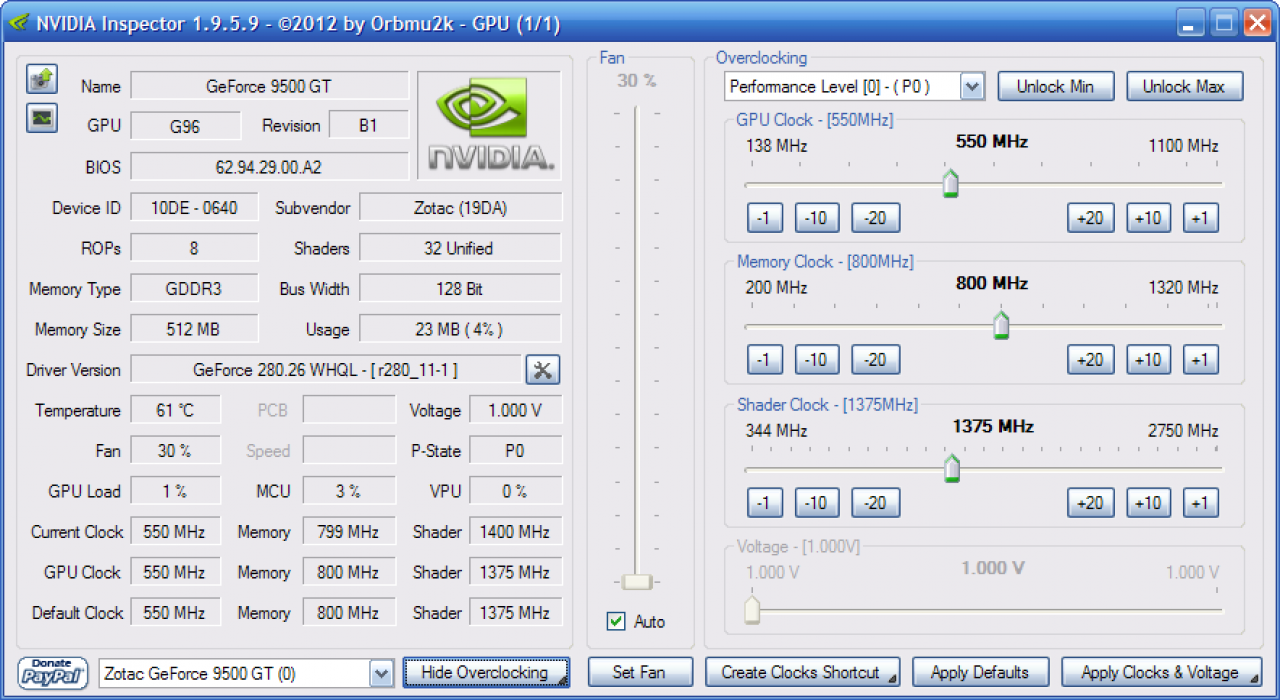The height and width of the screenshot is (700, 1280).
Task: Click the upload screenshot icon beside Name
Action: [x=41, y=79]
